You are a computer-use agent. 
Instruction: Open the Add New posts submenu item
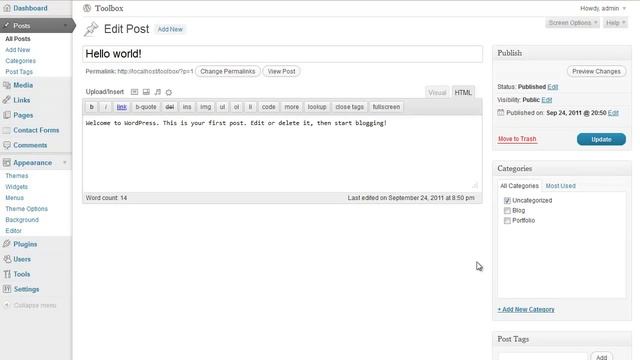(18, 50)
